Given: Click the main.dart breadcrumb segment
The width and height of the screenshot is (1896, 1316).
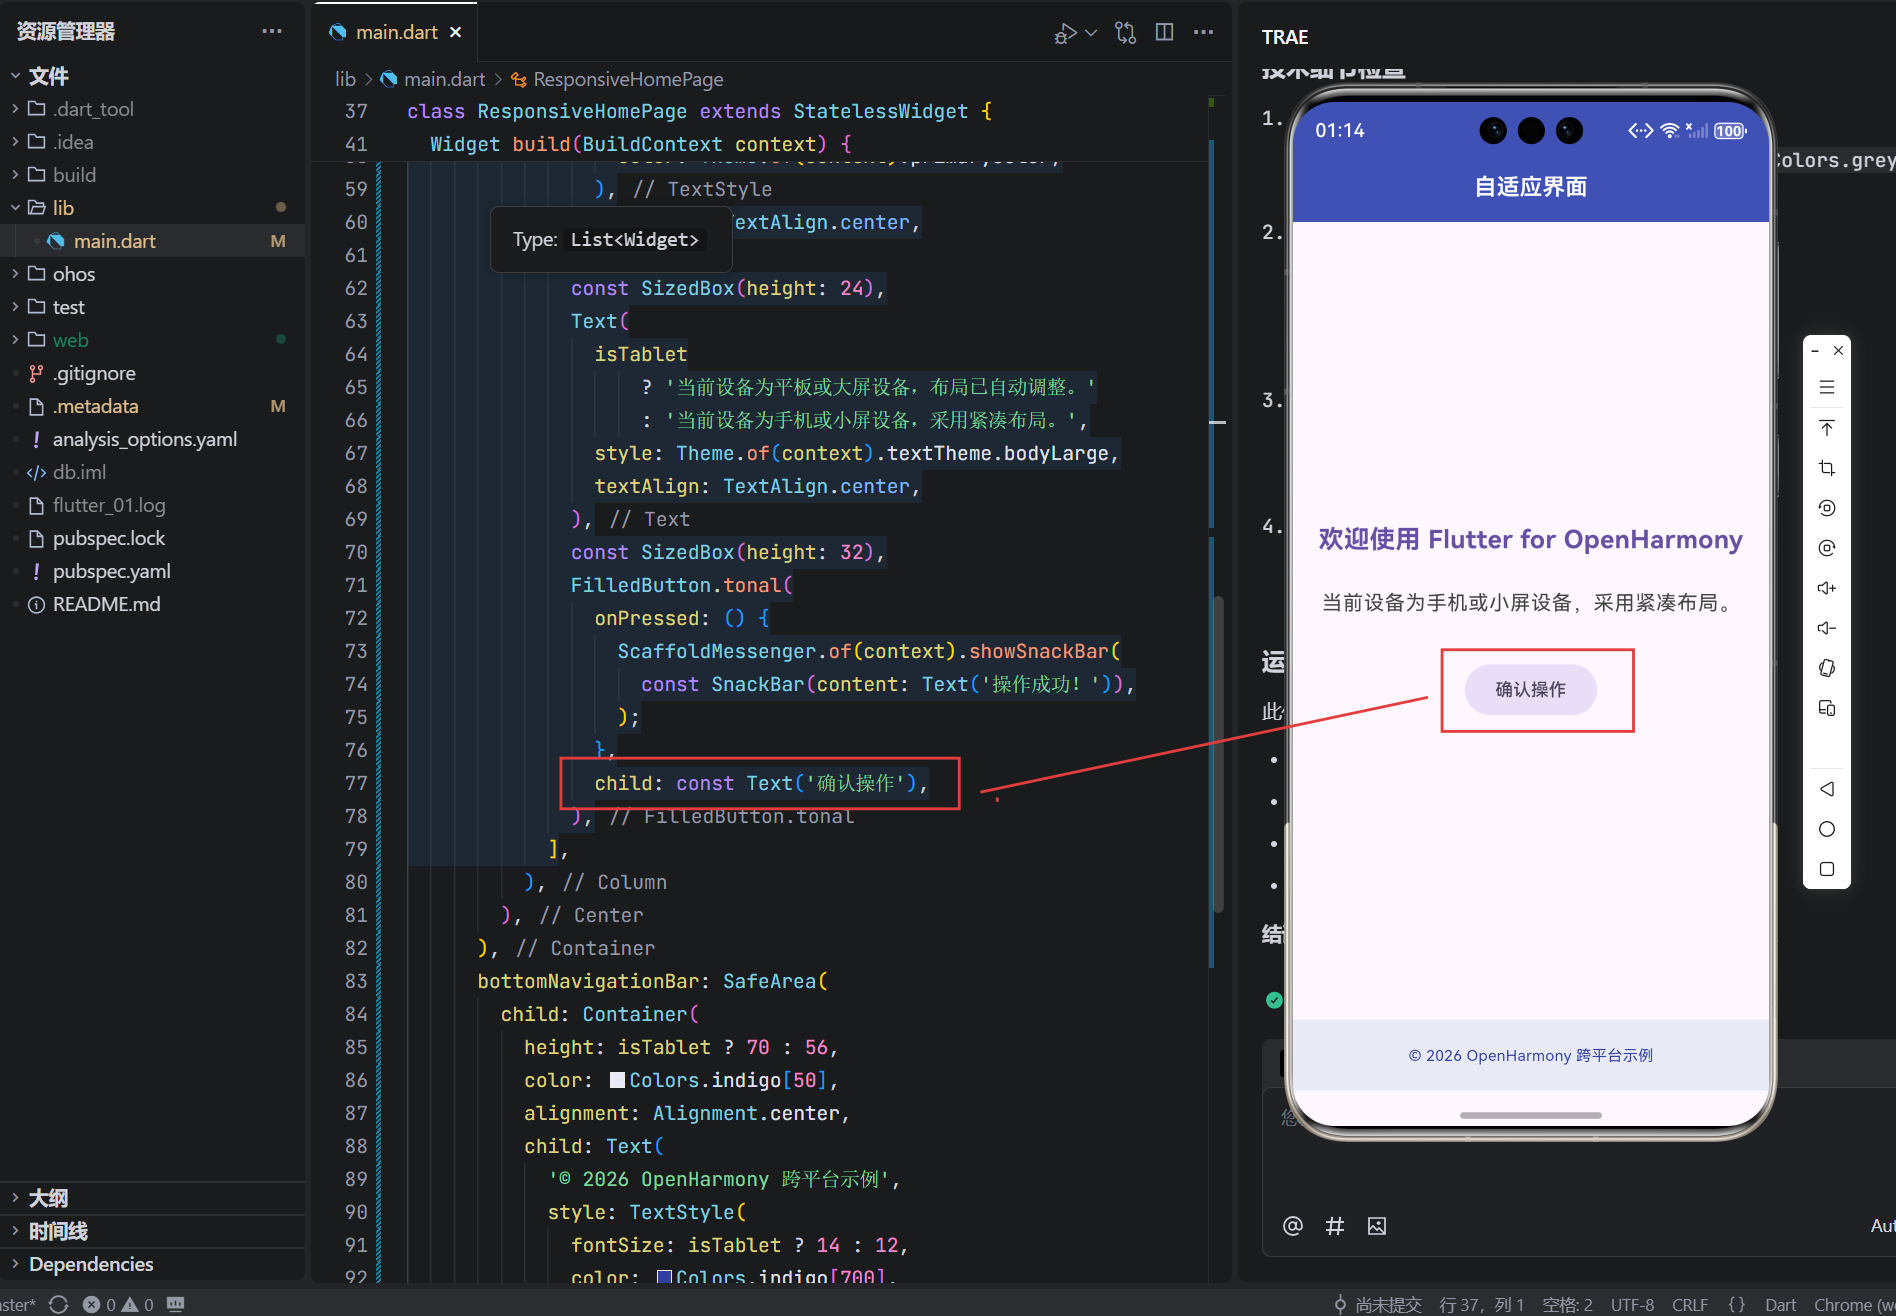Looking at the screenshot, I should point(444,79).
